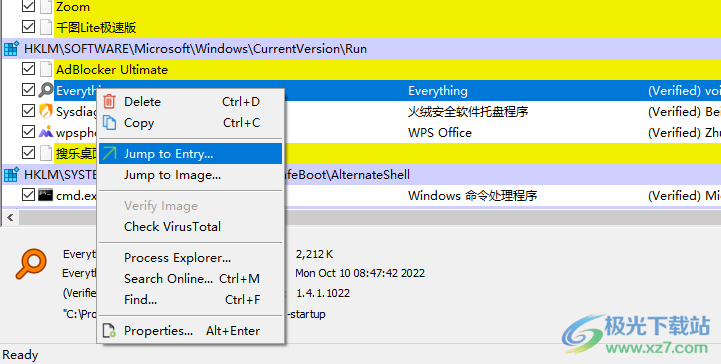
Task: Choose Search Online... menu item
Action: tap(190, 279)
